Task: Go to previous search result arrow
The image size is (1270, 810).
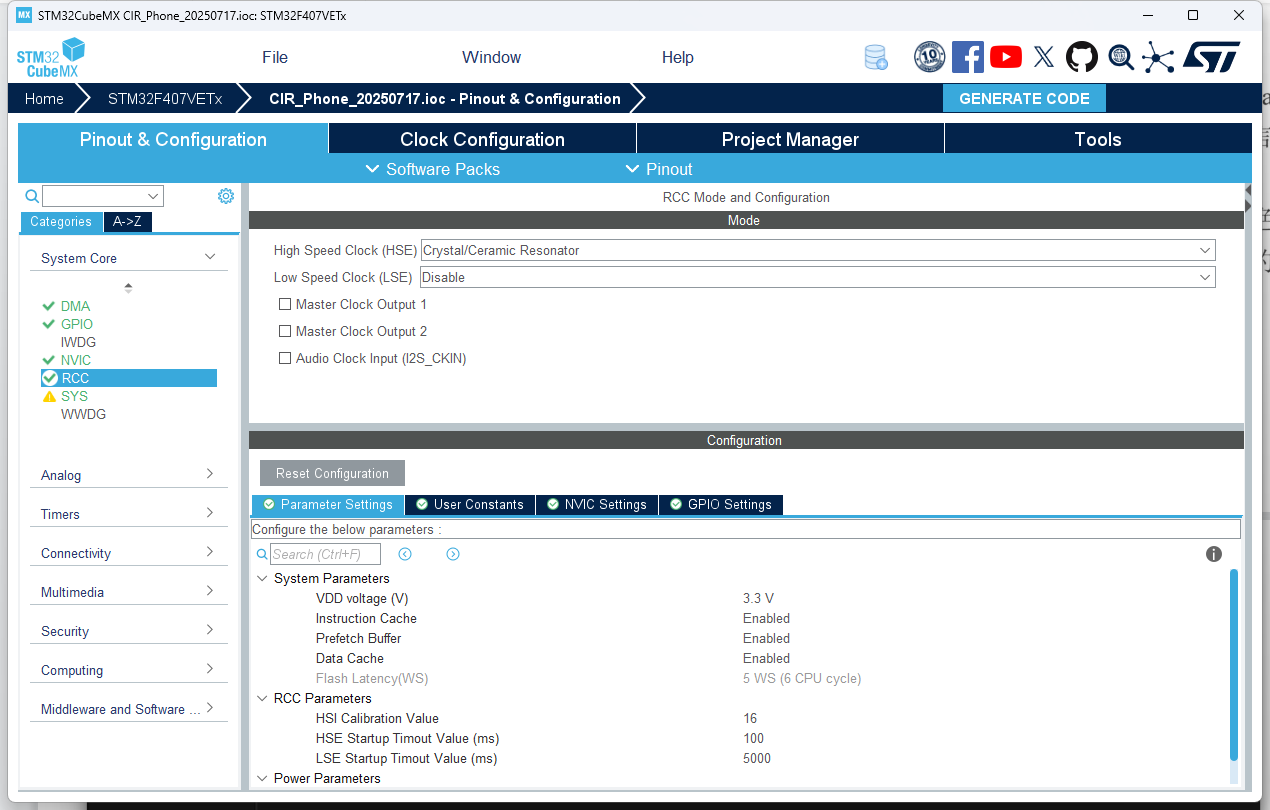Action: pyautogui.click(x=405, y=554)
